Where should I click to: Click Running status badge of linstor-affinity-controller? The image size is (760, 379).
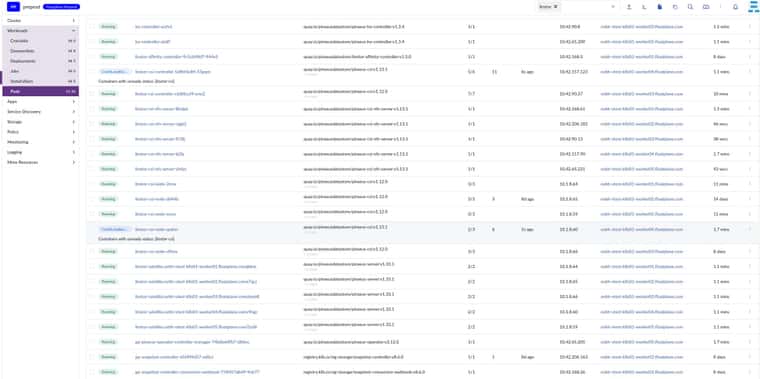[108, 57]
